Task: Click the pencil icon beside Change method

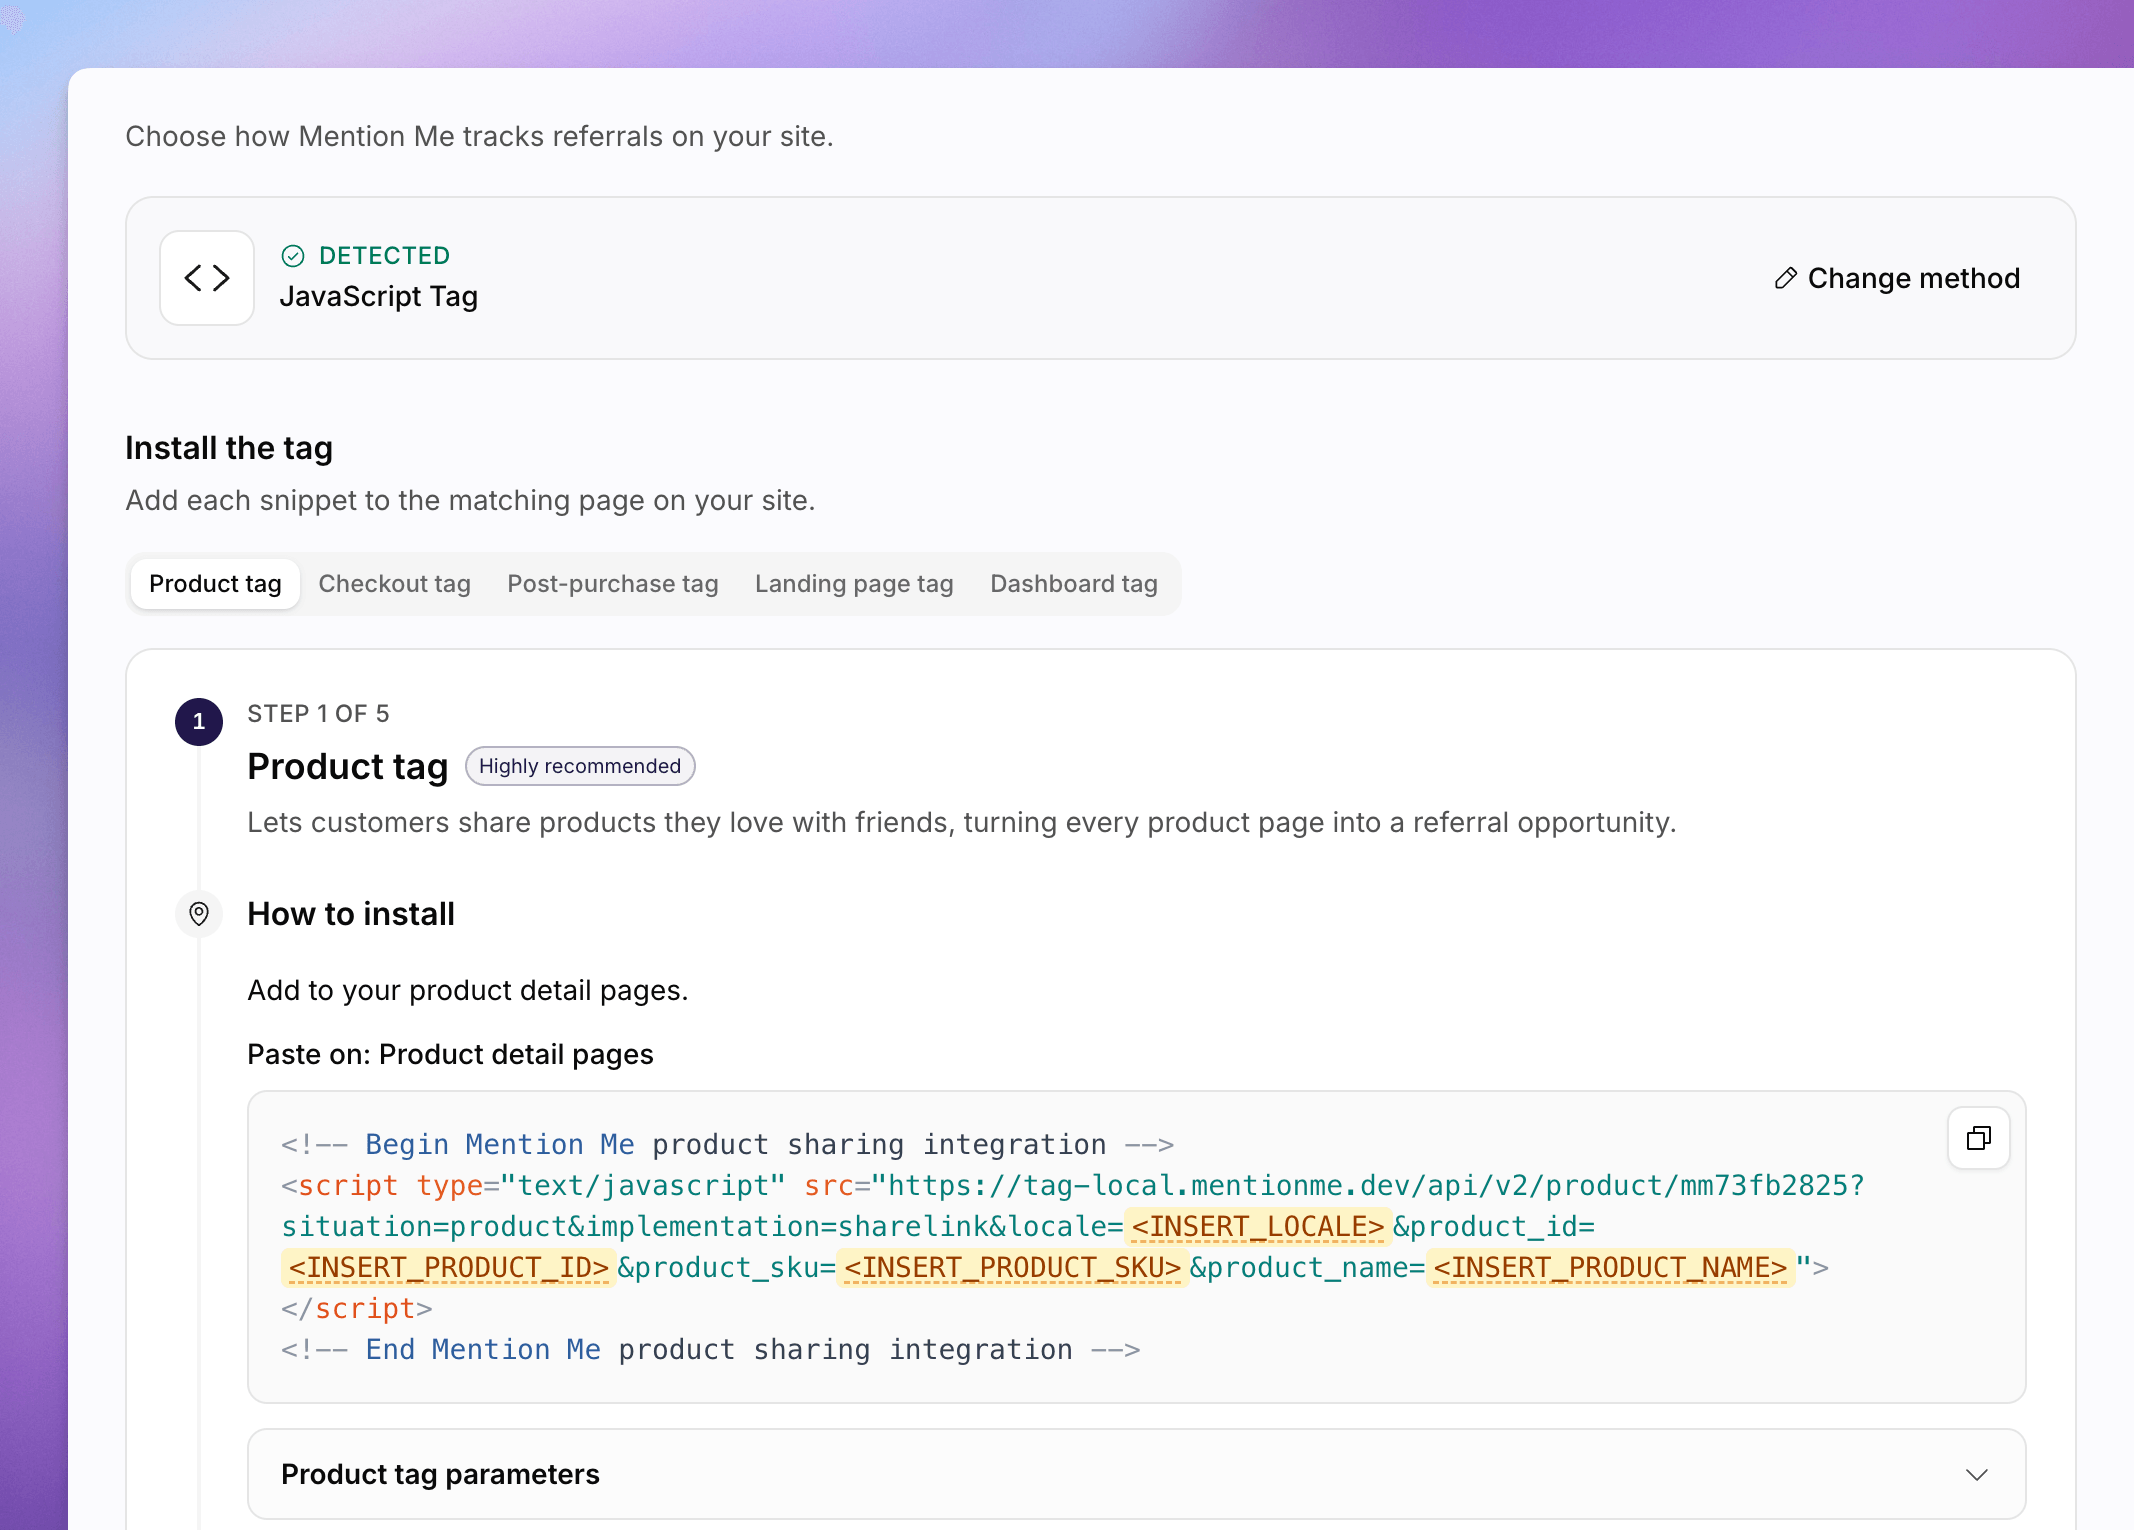Action: pyautogui.click(x=1785, y=278)
